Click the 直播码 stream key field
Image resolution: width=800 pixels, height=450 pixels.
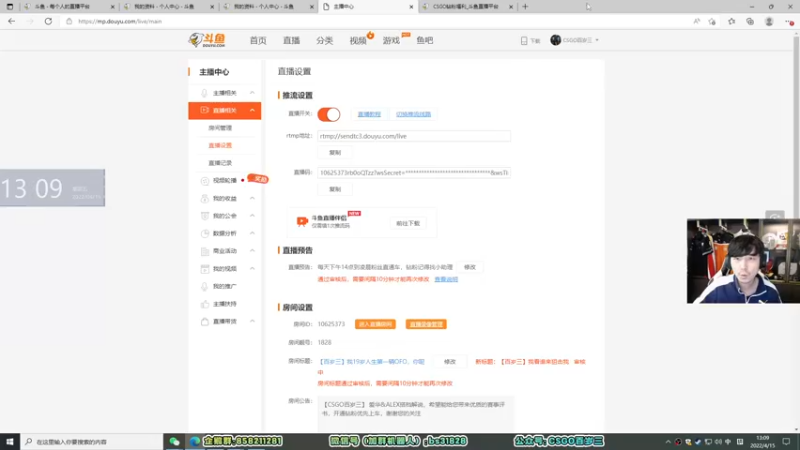(414, 173)
